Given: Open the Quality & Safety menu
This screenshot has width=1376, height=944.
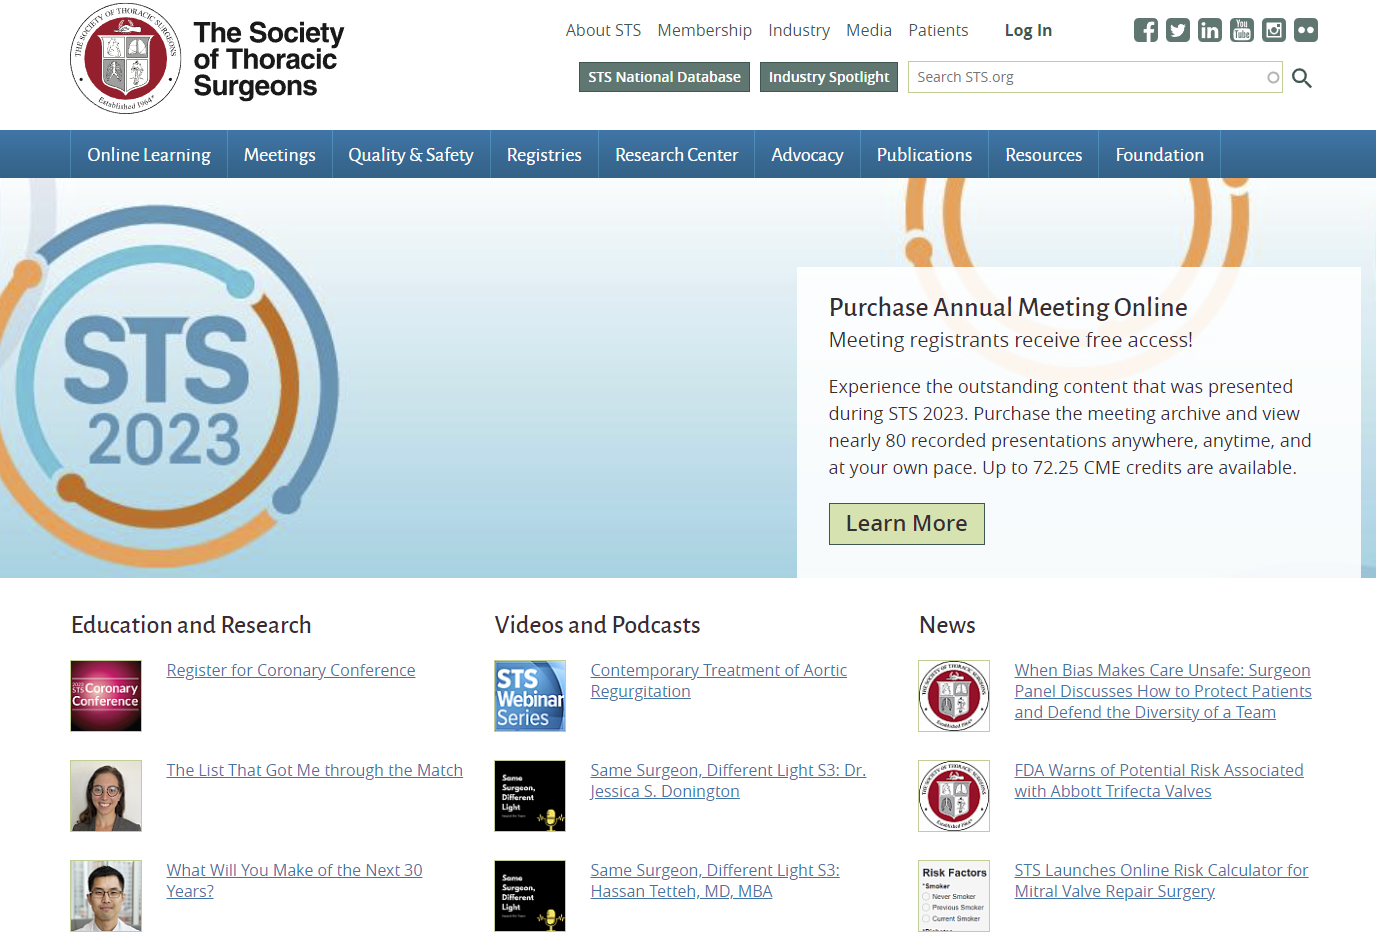Looking at the screenshot, I should pyautogui.click(x=411, y=154).
